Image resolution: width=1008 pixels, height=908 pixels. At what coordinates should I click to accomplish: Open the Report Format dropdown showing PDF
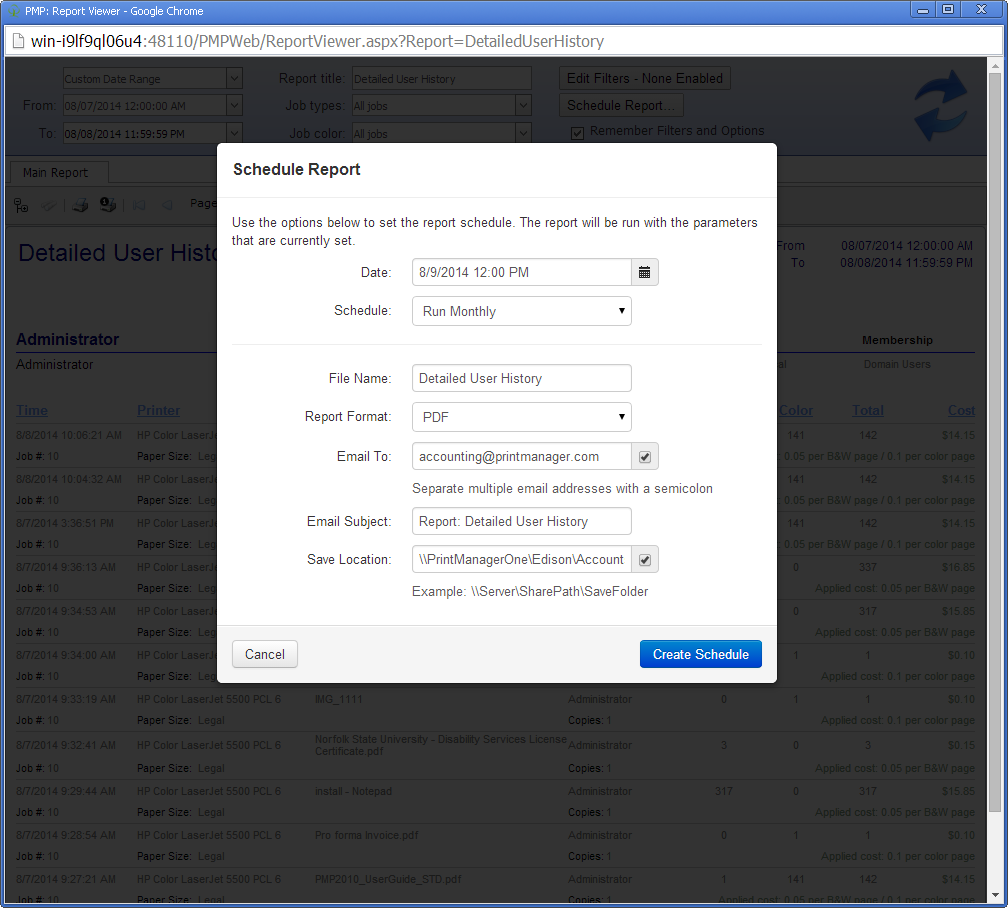pos(521,417)
